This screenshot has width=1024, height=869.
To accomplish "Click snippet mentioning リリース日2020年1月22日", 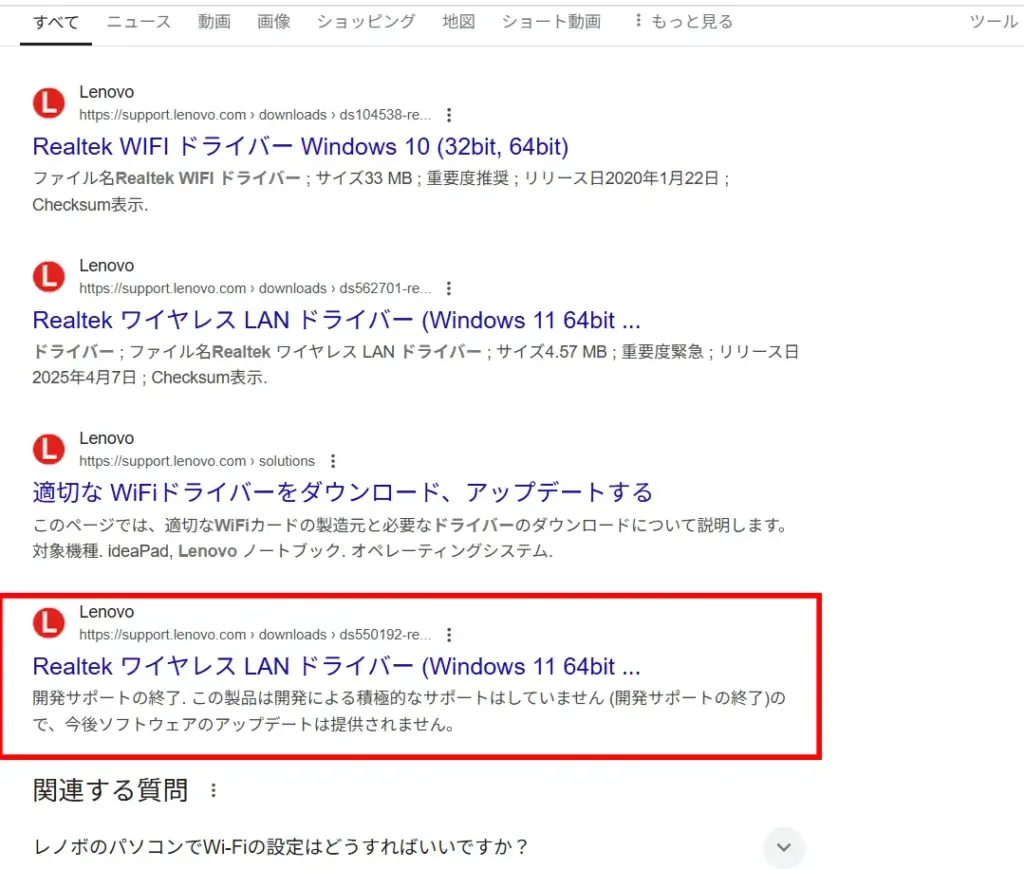I will (381, 191).
